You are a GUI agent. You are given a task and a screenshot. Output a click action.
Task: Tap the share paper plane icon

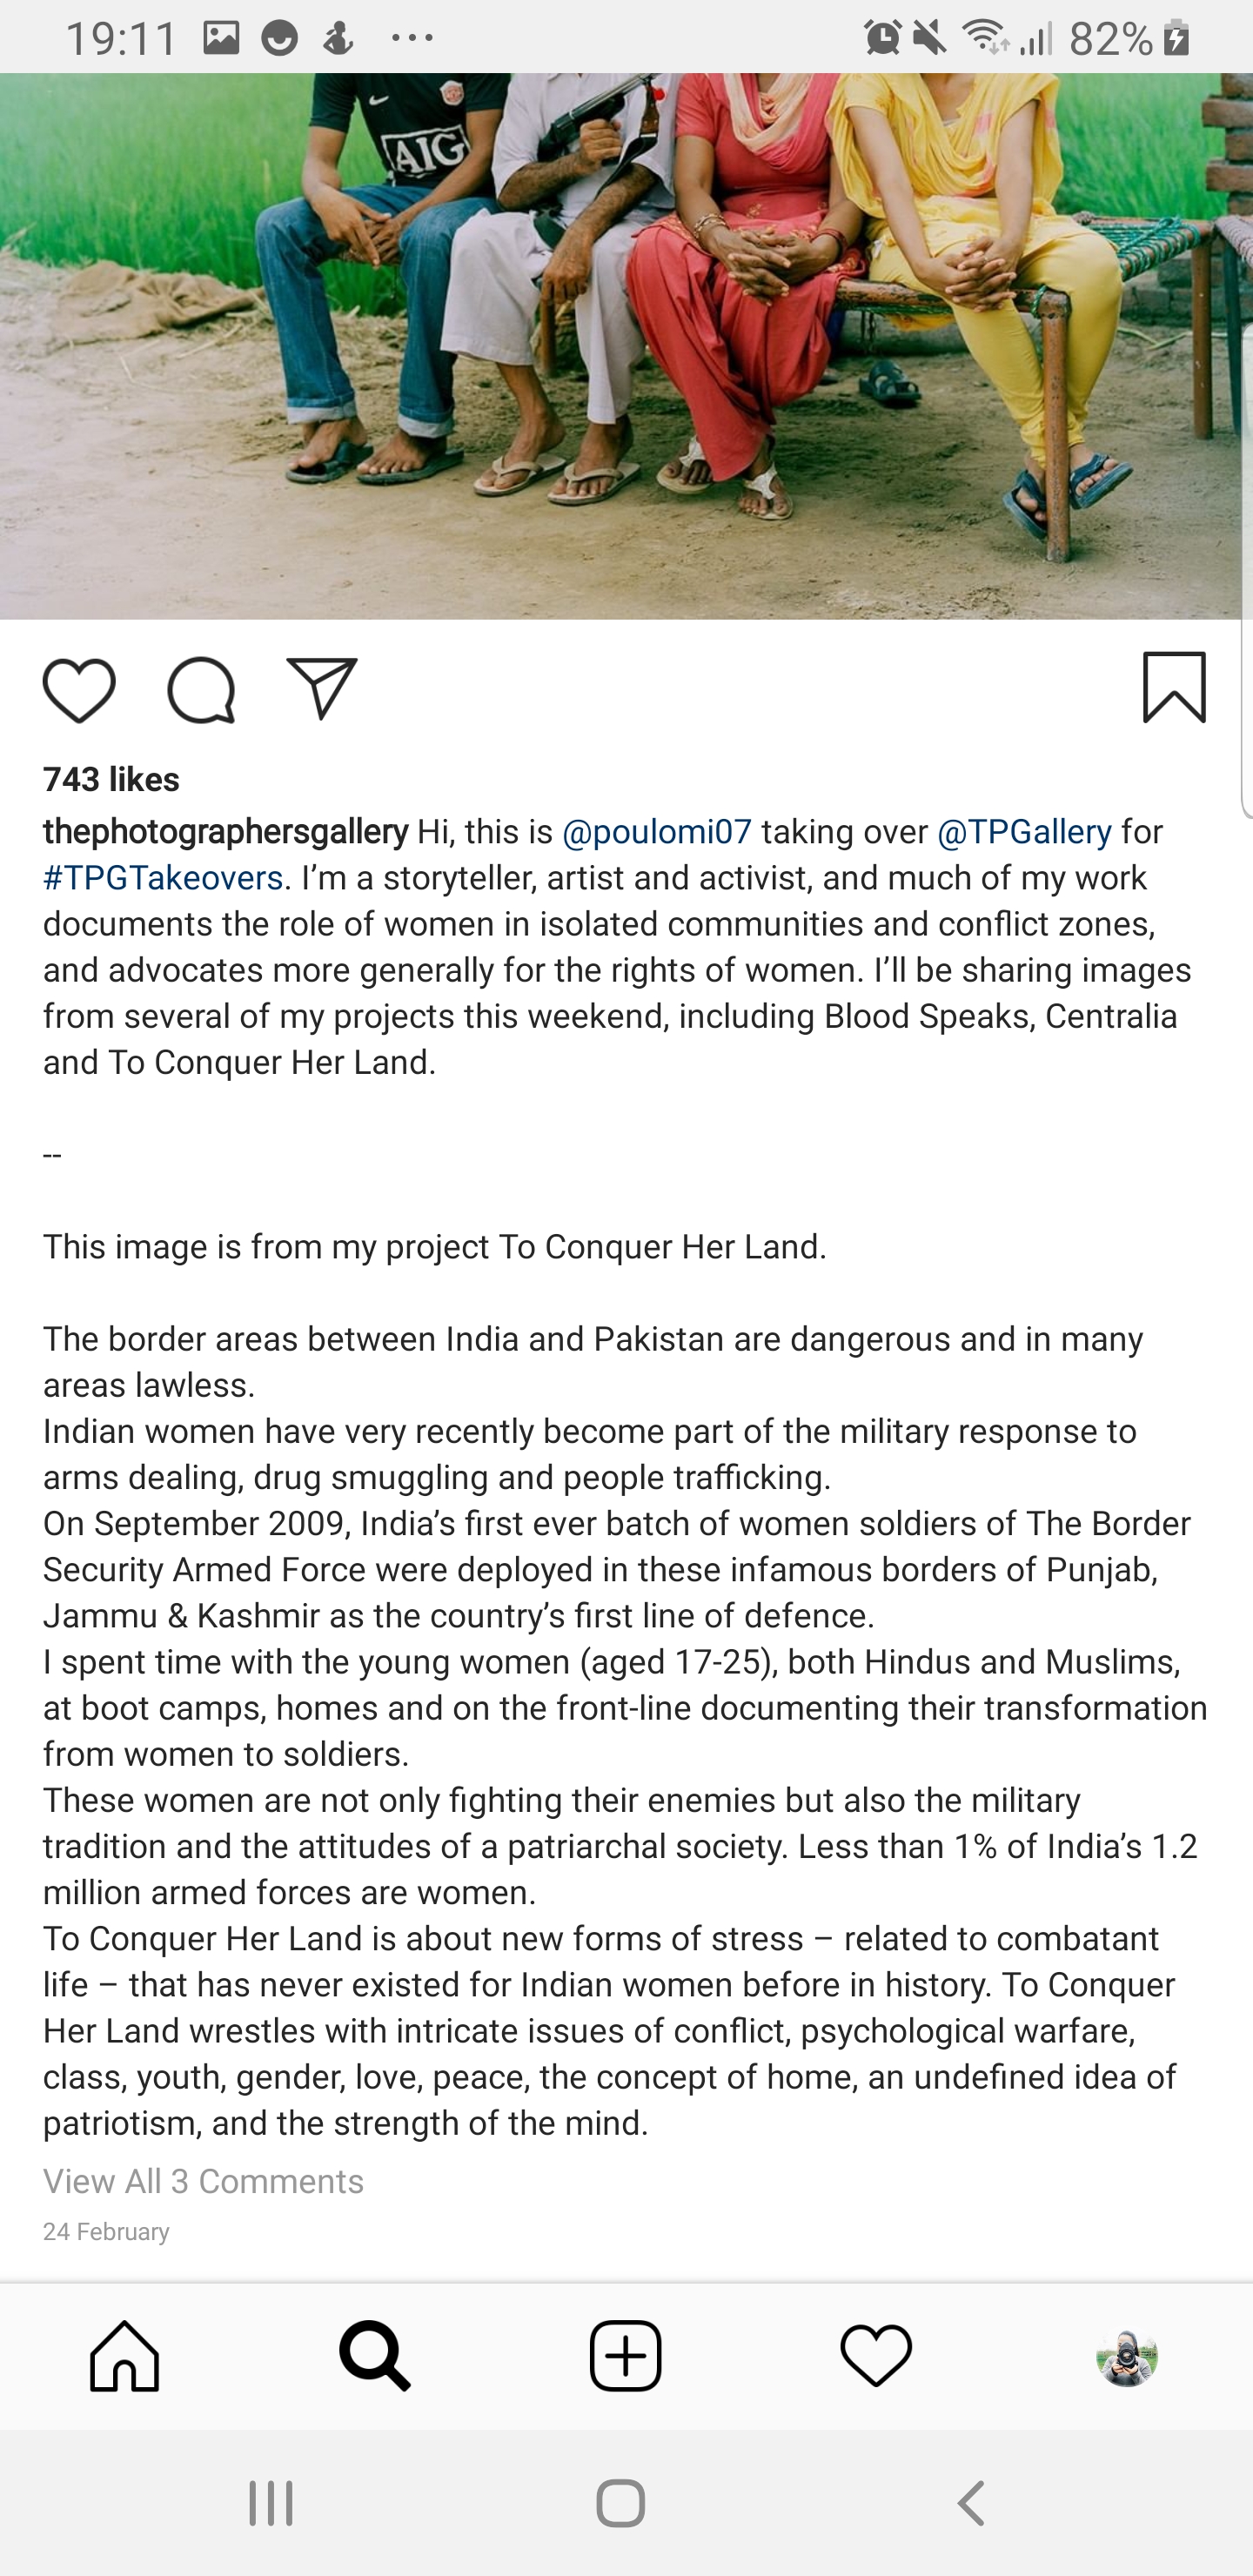click(322, 688)
